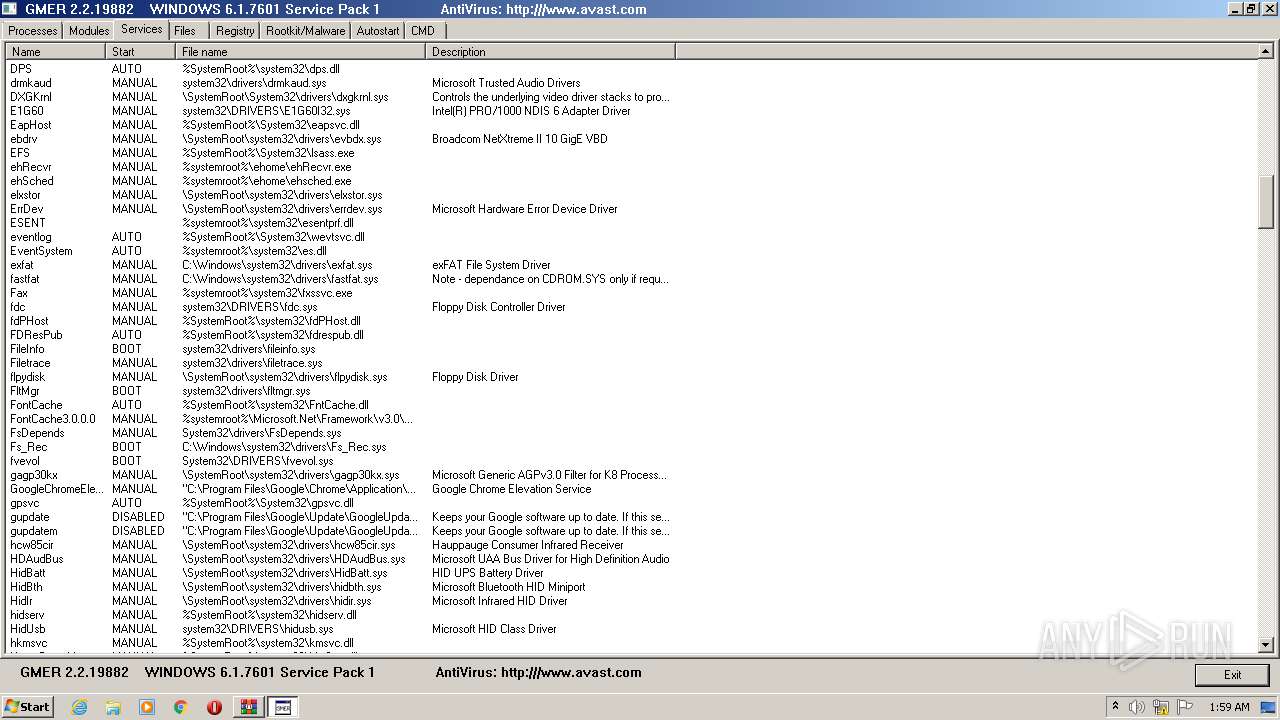Select the Fax service row

pos(340,293)
